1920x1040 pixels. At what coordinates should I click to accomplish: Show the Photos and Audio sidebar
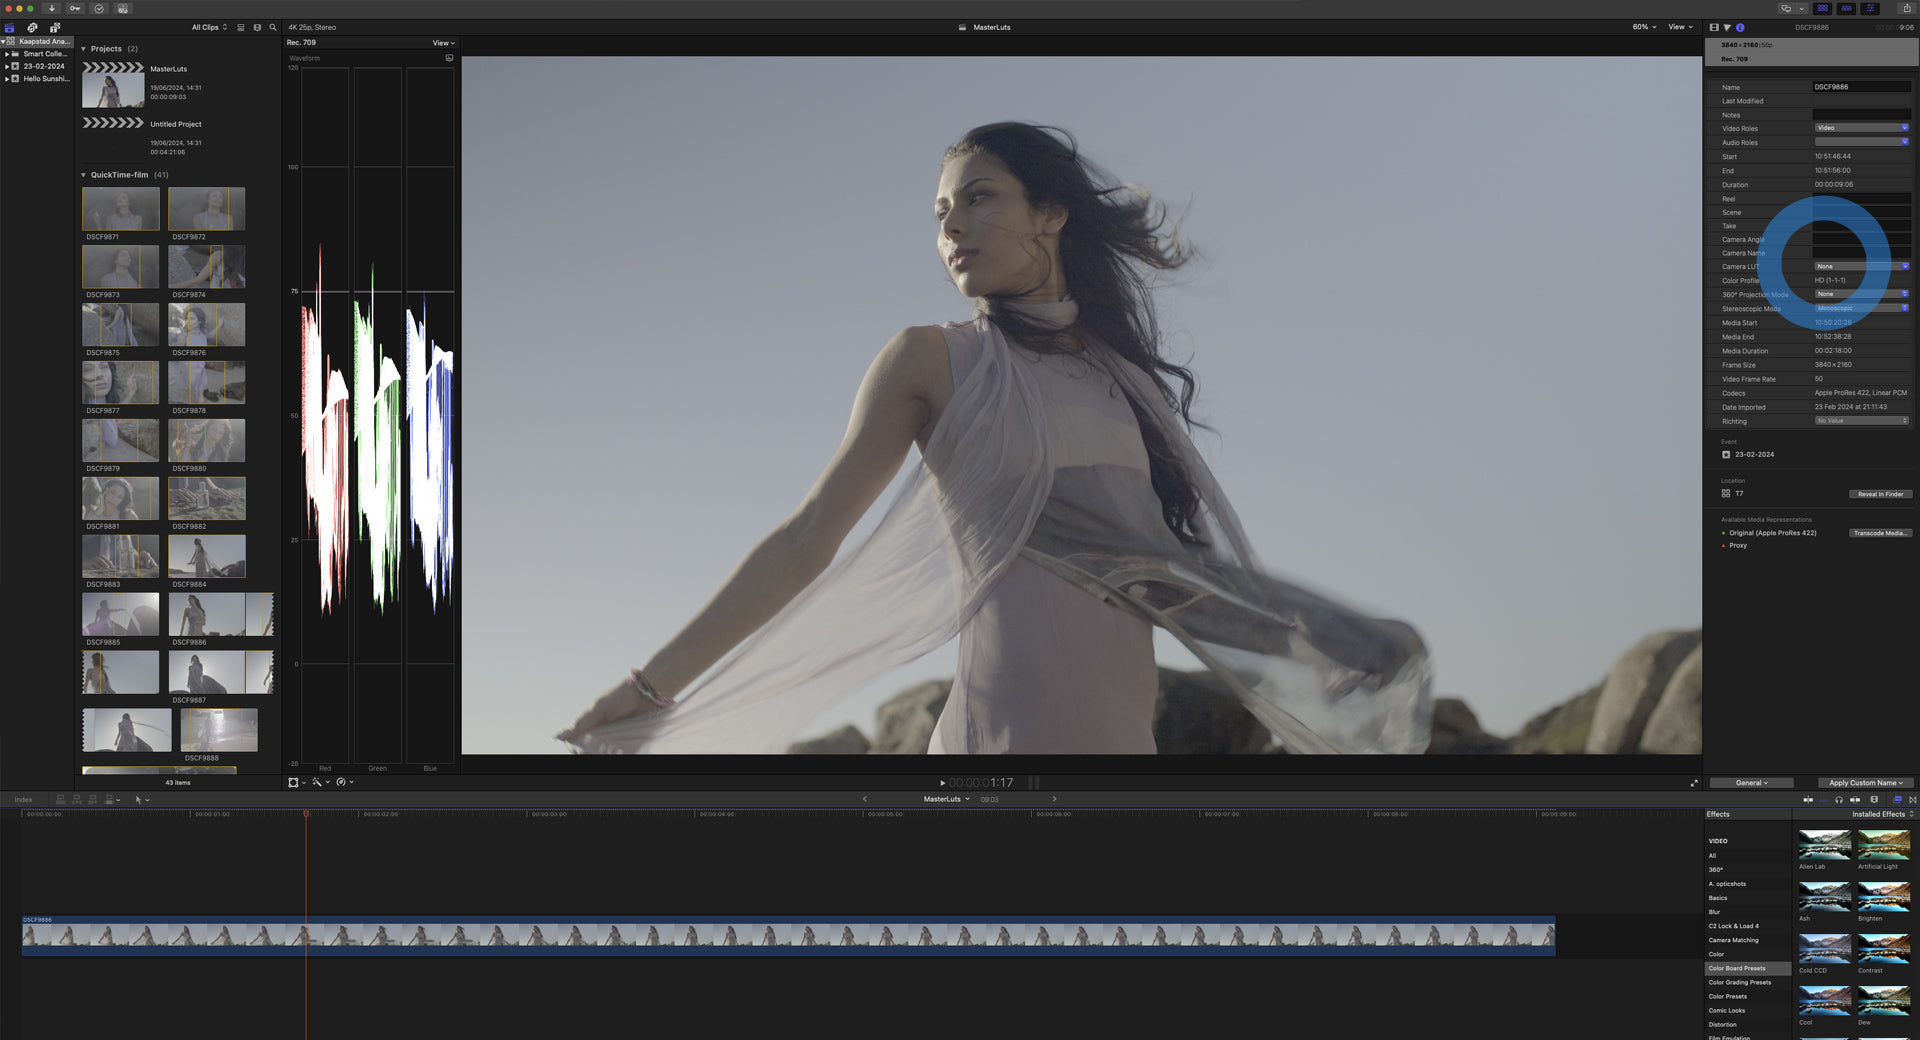click(x=32, y=27)
